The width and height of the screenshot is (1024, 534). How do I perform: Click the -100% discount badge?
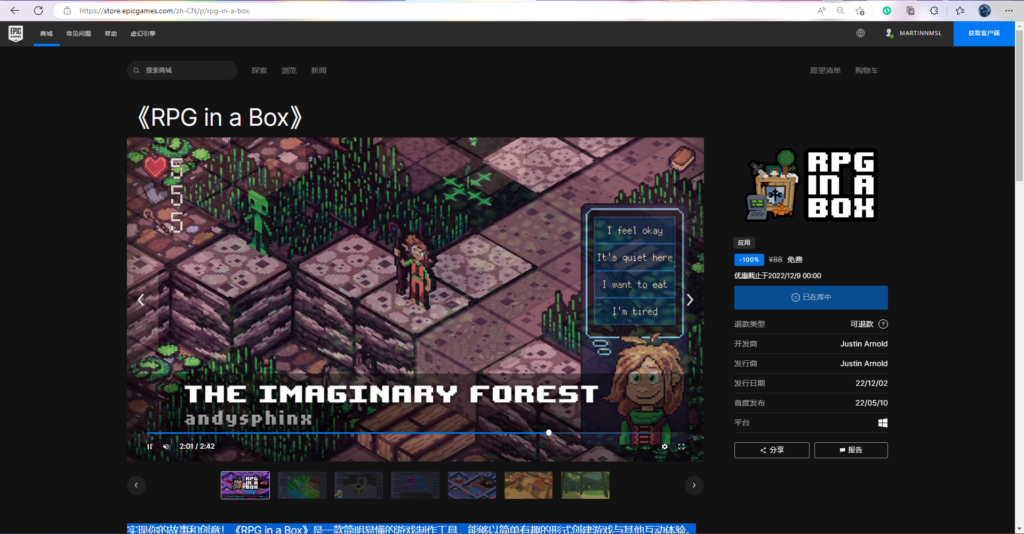point(749,260)
